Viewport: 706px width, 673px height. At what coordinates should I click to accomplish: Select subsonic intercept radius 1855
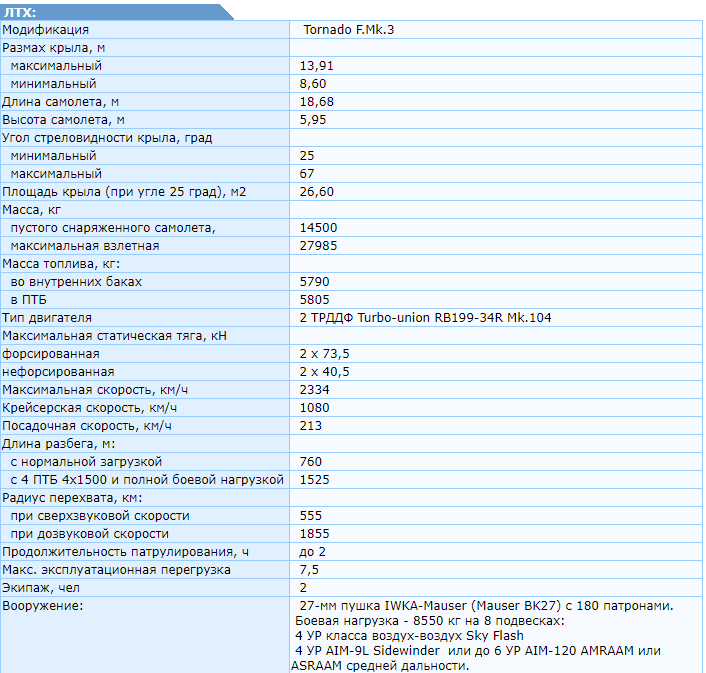tap(315, 534)
